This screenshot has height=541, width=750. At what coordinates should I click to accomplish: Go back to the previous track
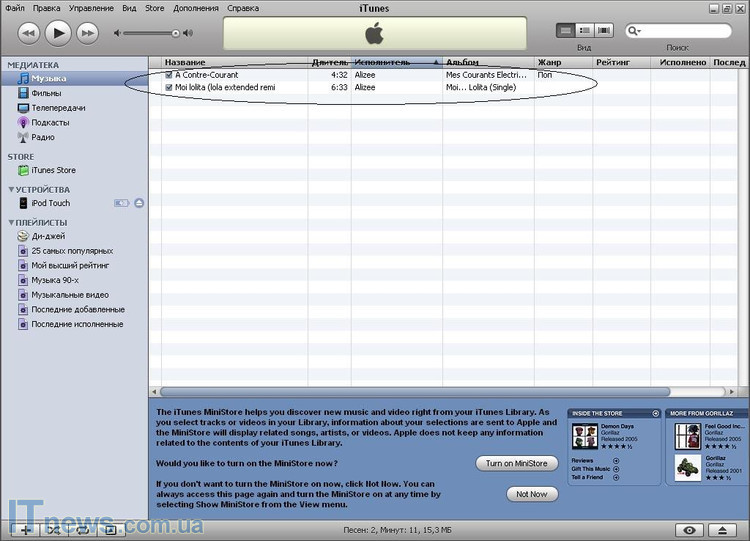point(28,33)
